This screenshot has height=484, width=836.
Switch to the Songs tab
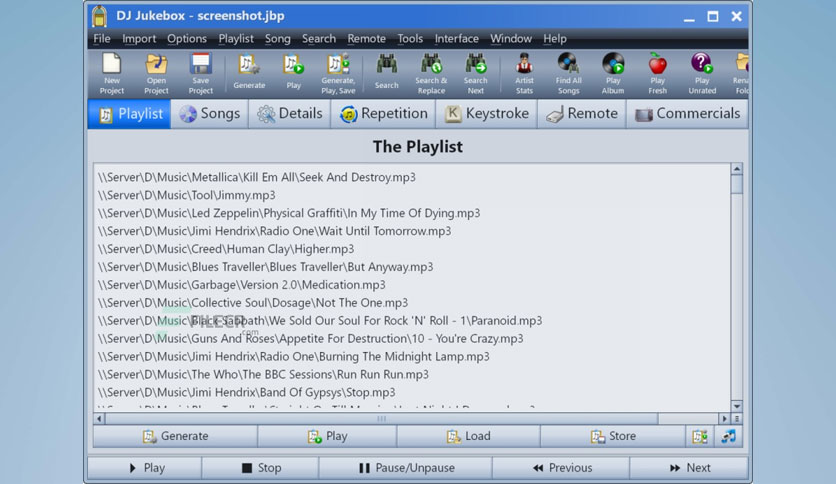pos(210,114)
